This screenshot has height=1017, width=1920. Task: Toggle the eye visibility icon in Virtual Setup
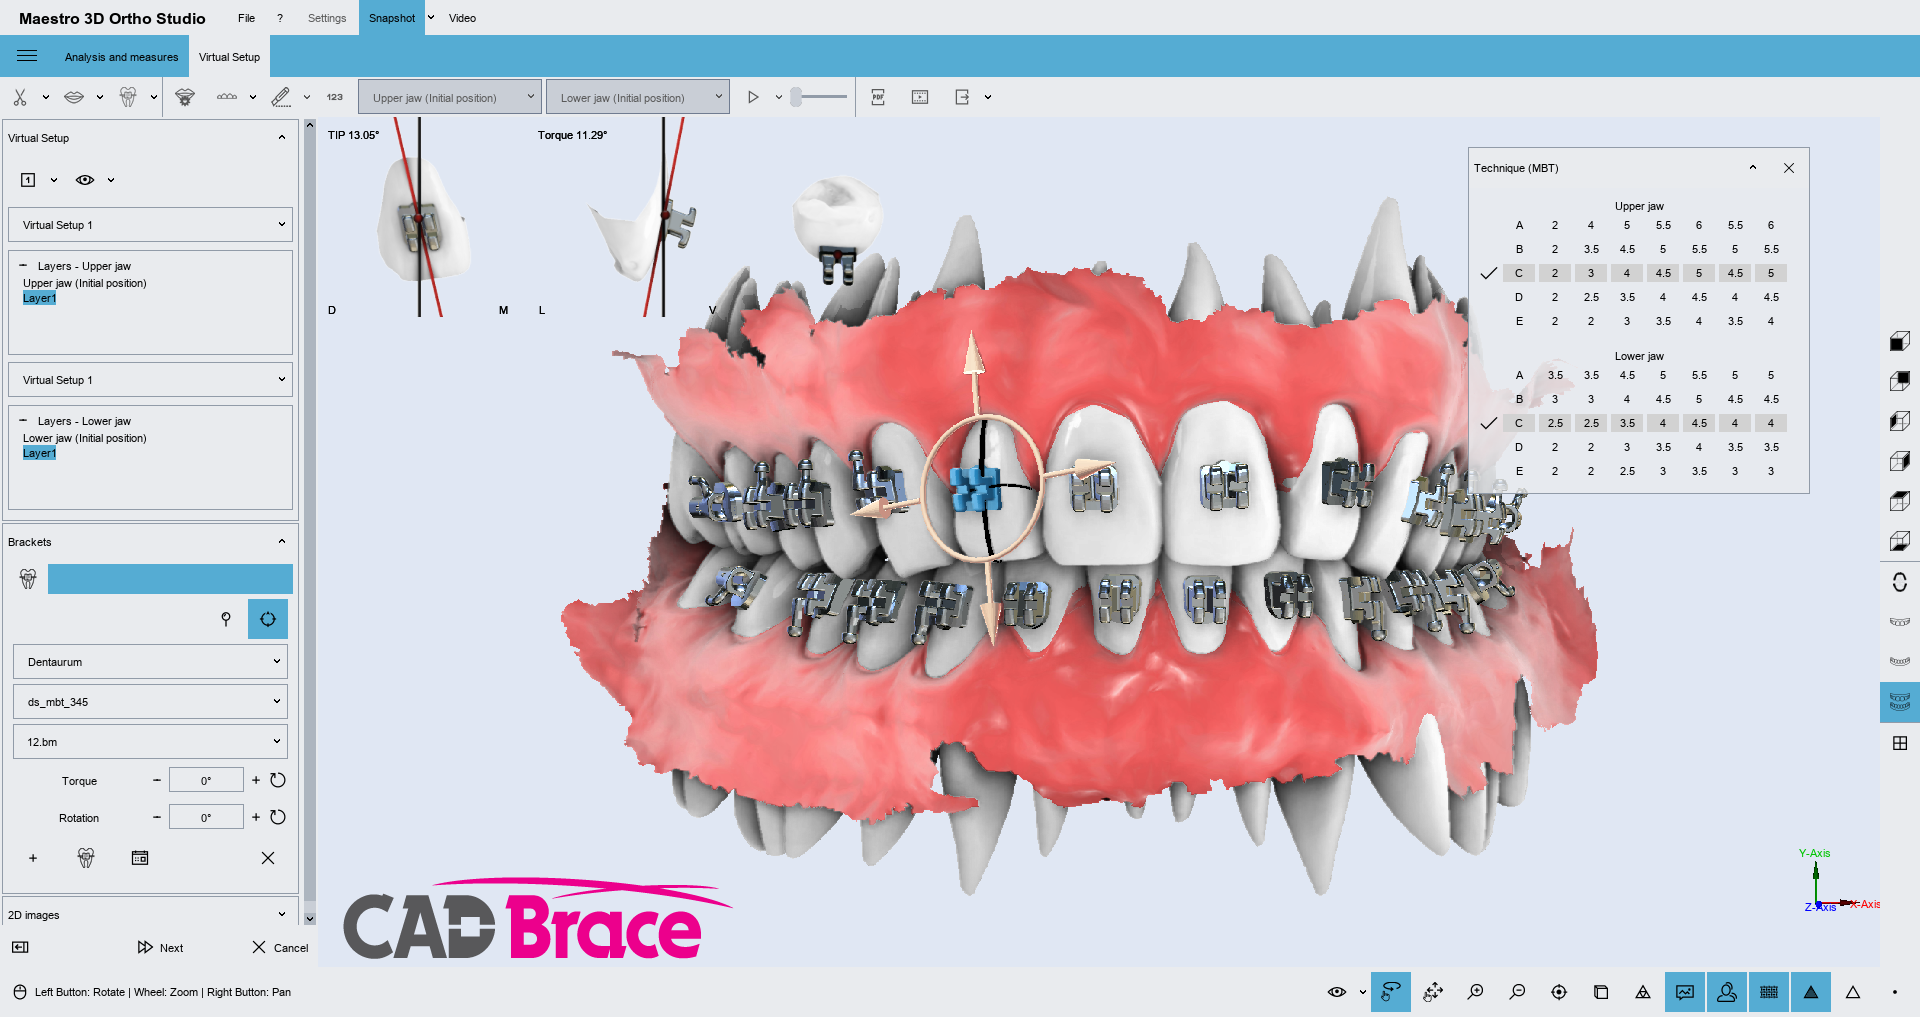coord(85,180)
